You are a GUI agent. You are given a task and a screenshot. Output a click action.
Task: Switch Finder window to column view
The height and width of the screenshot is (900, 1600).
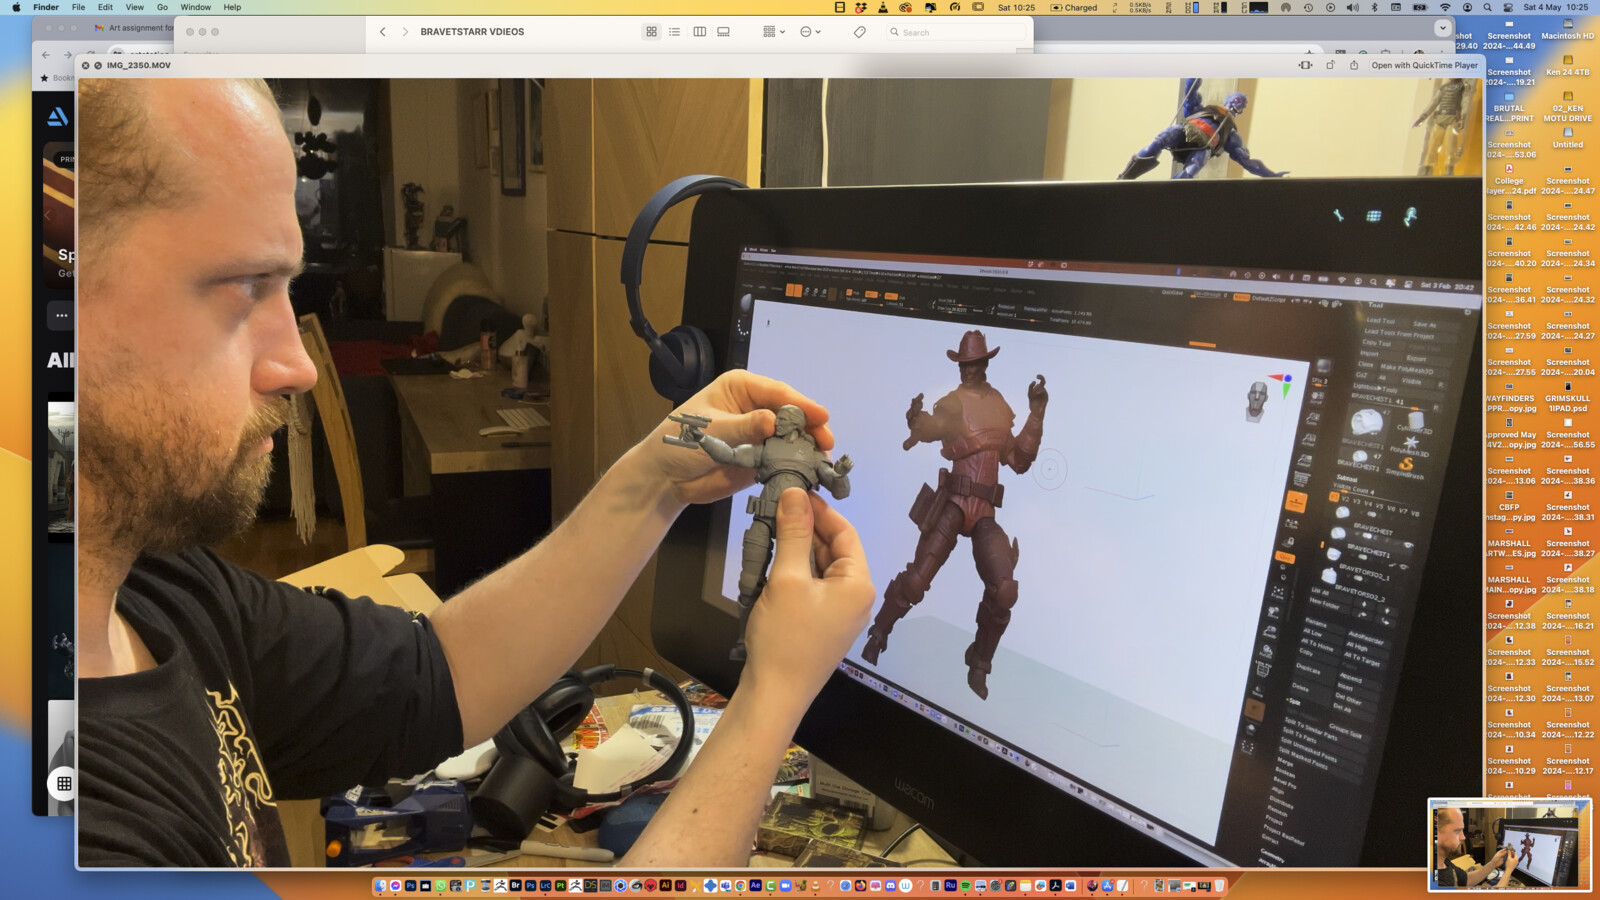[699, 32]
